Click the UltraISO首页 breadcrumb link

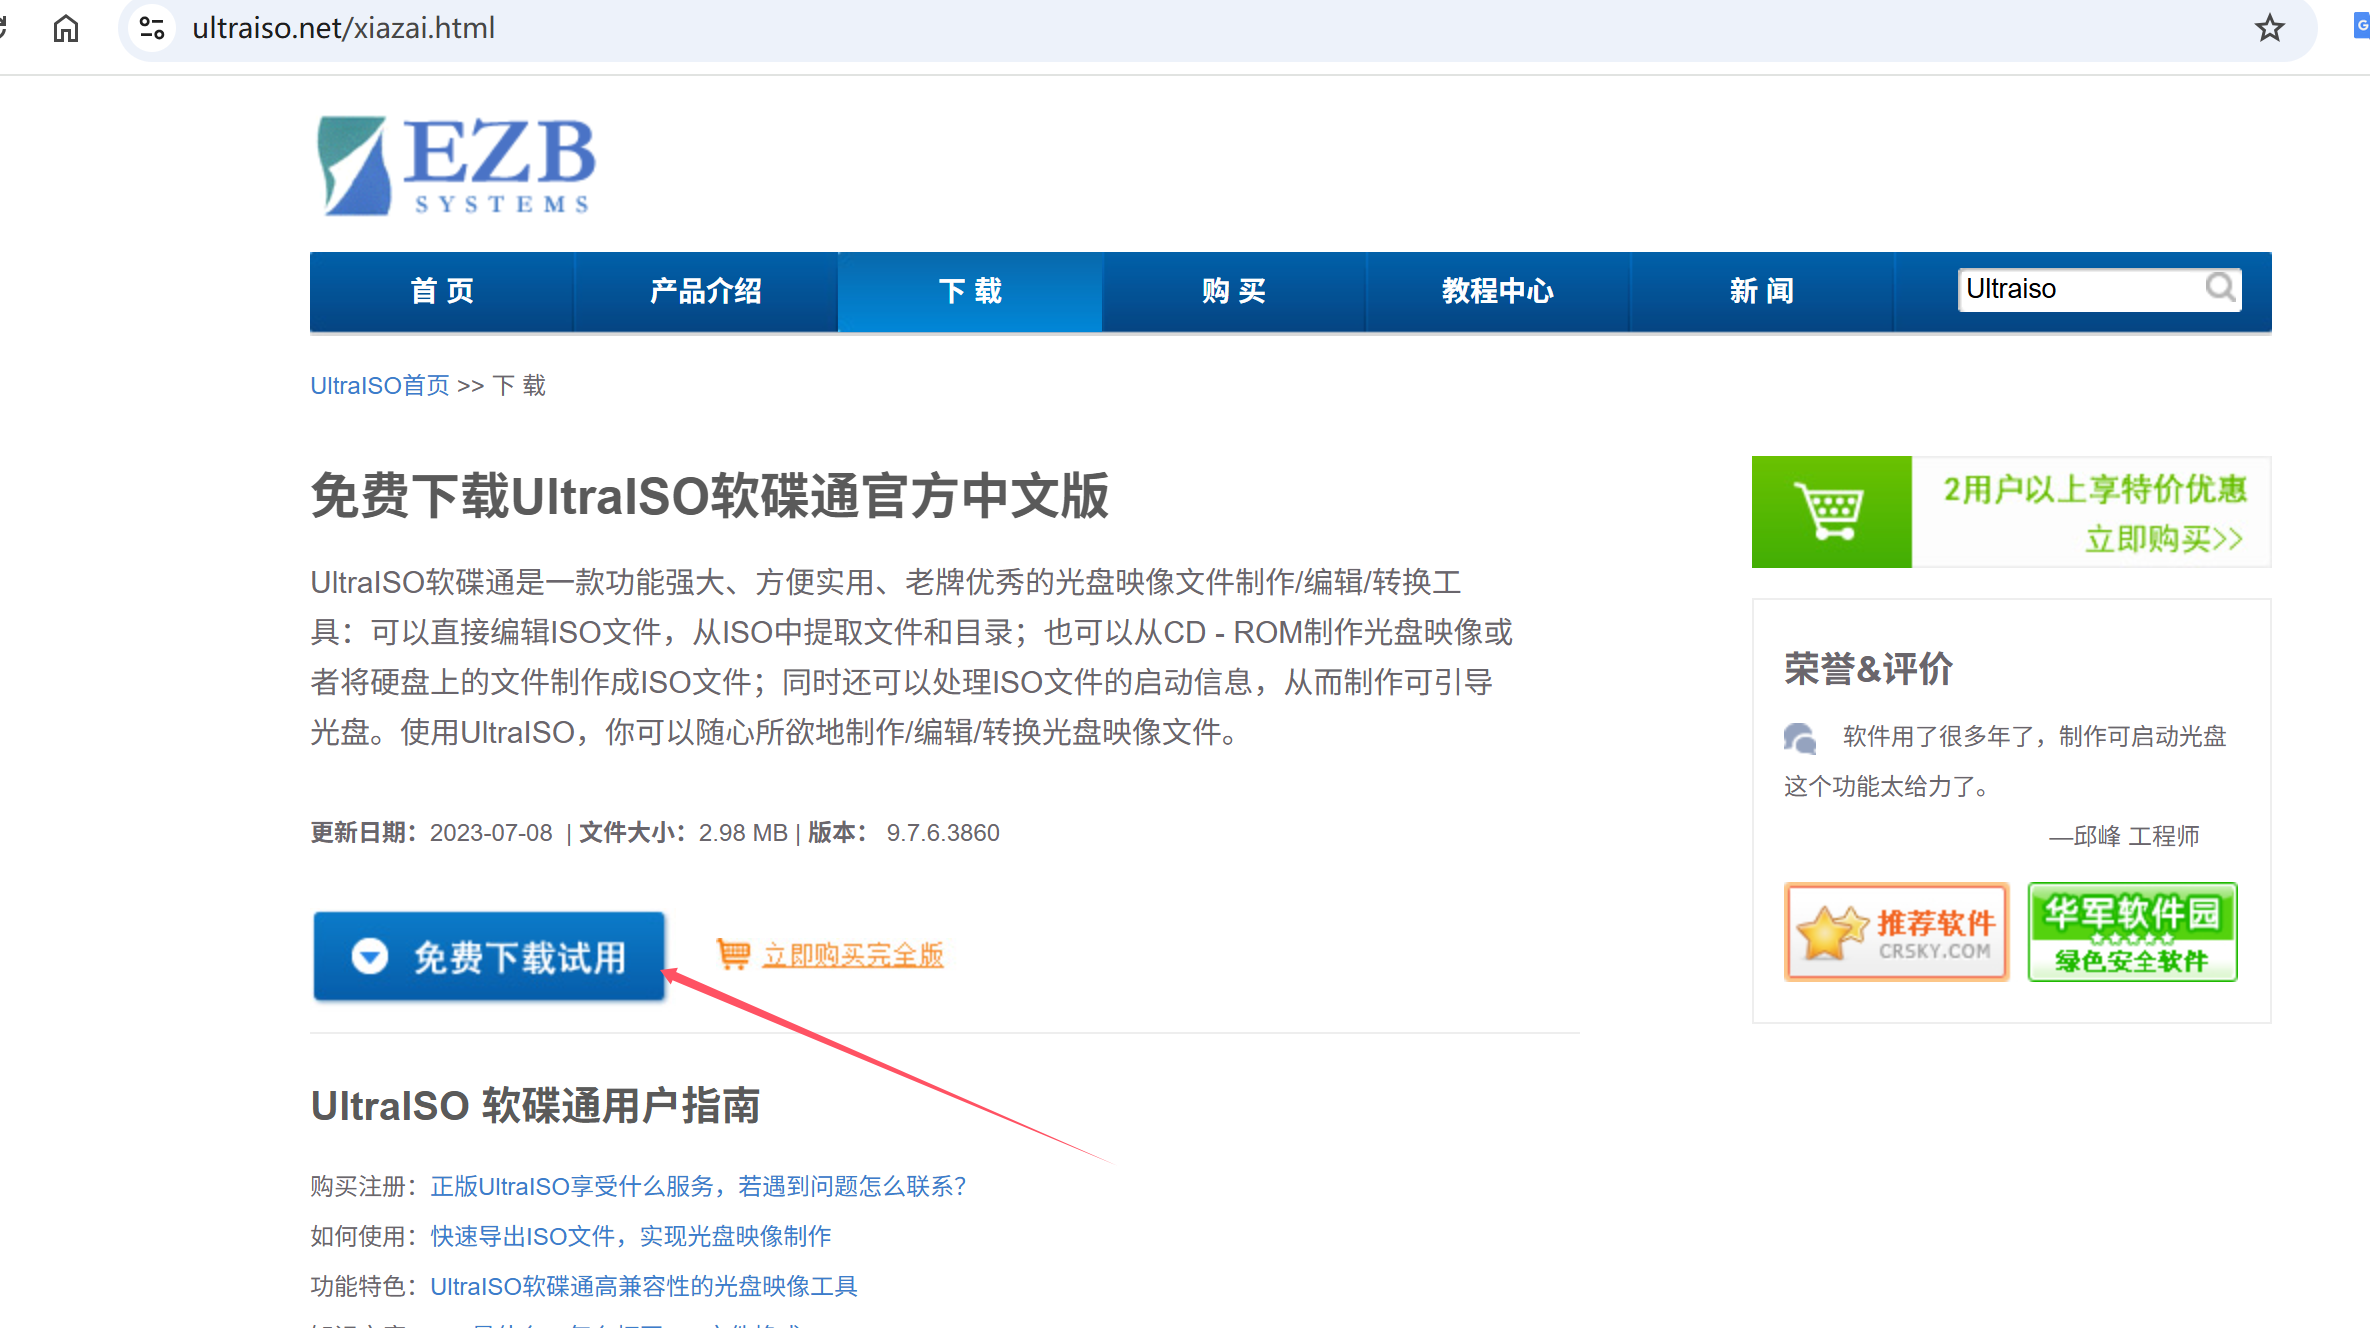point(380,385)
